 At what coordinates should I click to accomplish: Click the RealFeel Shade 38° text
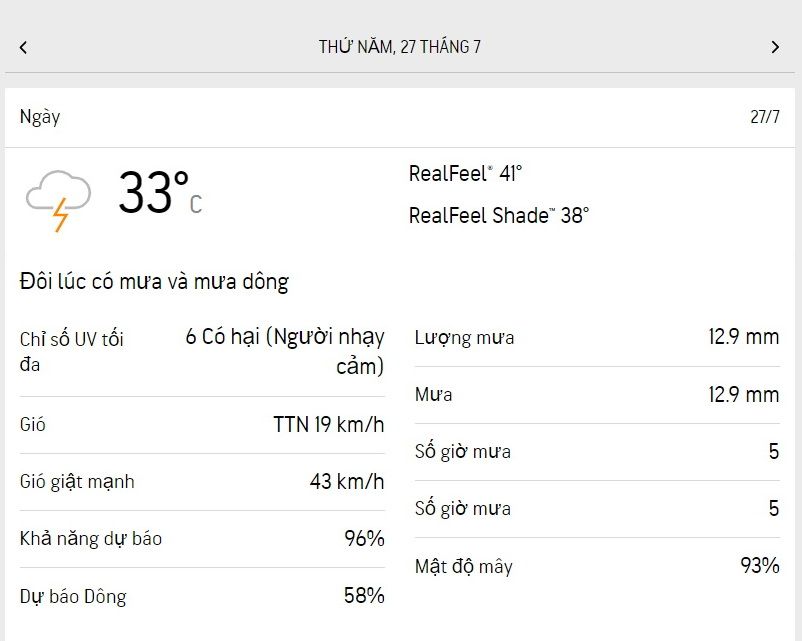coord(499,215)
